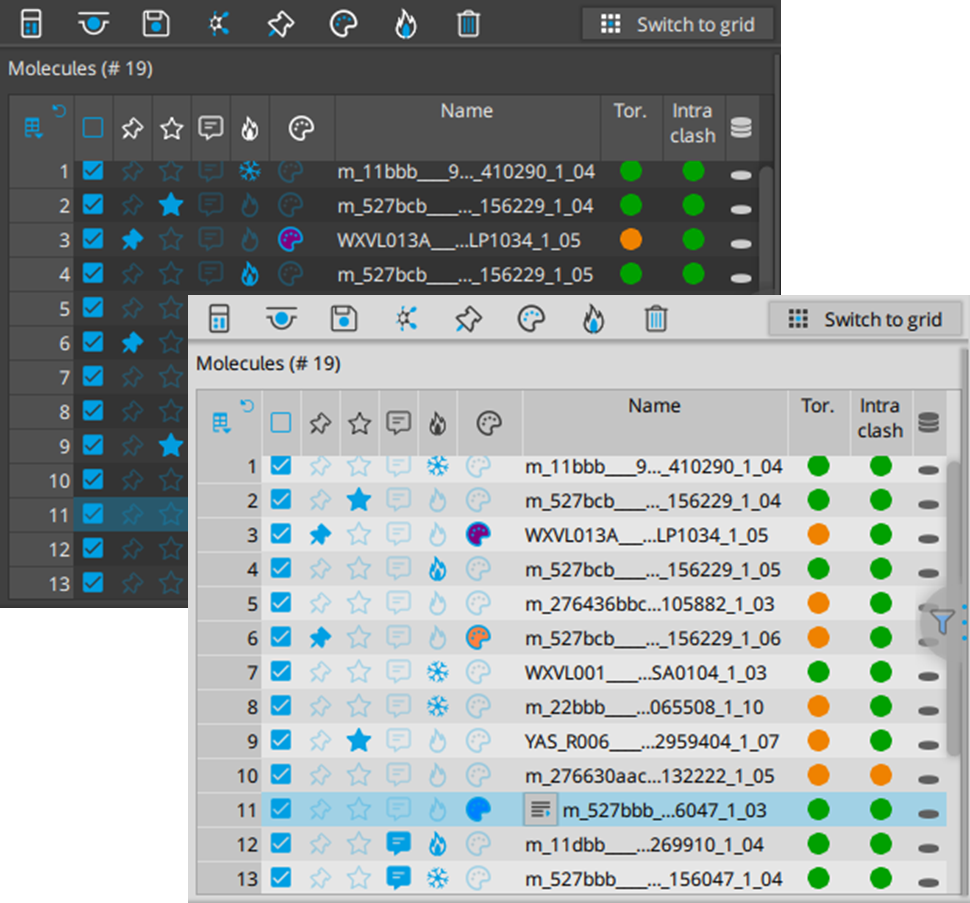Viewport: 970px width, 903px height.
Task: Click purple color palette on row 3 light table
Action: 478,534
